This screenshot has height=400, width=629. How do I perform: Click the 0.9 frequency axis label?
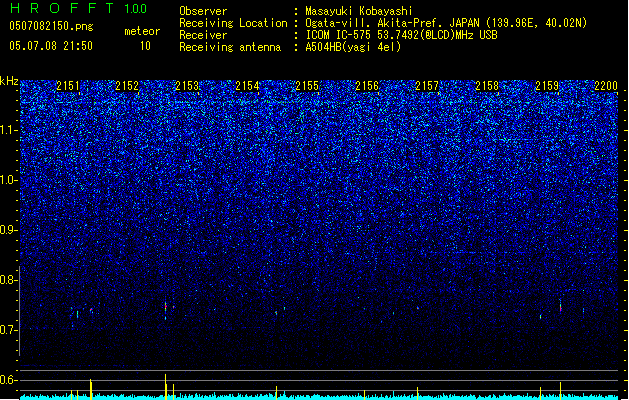tap(8, 230)
